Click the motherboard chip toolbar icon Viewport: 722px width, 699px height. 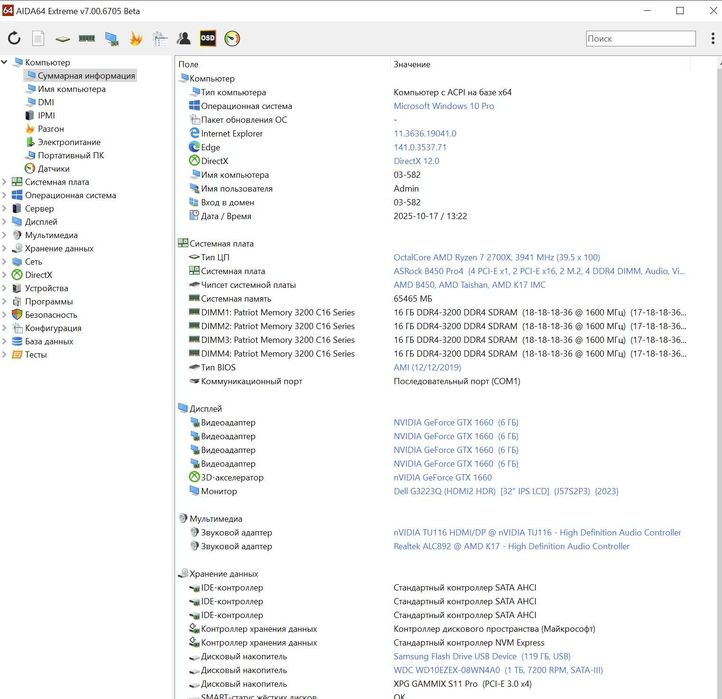coord(63,39)
